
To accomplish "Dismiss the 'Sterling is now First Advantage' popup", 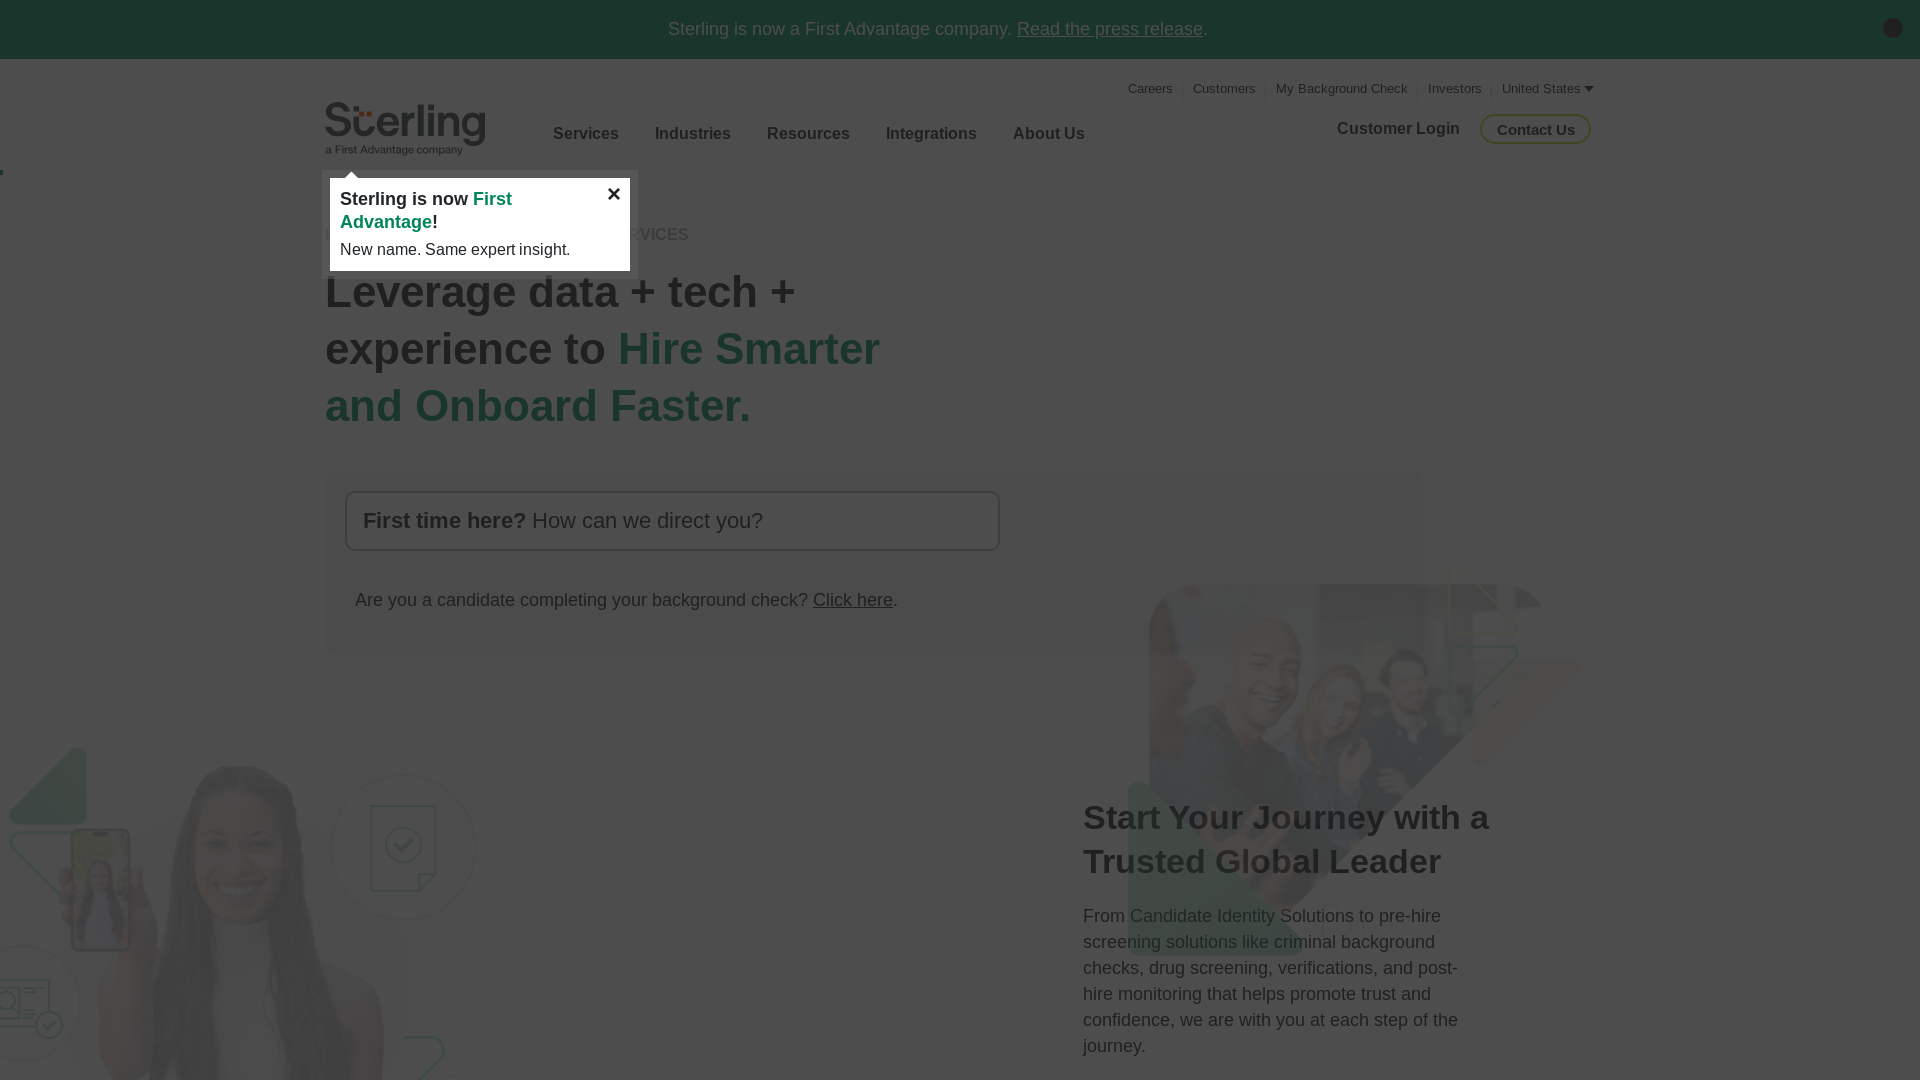I will pyautogui.click(x=614, y=194).
